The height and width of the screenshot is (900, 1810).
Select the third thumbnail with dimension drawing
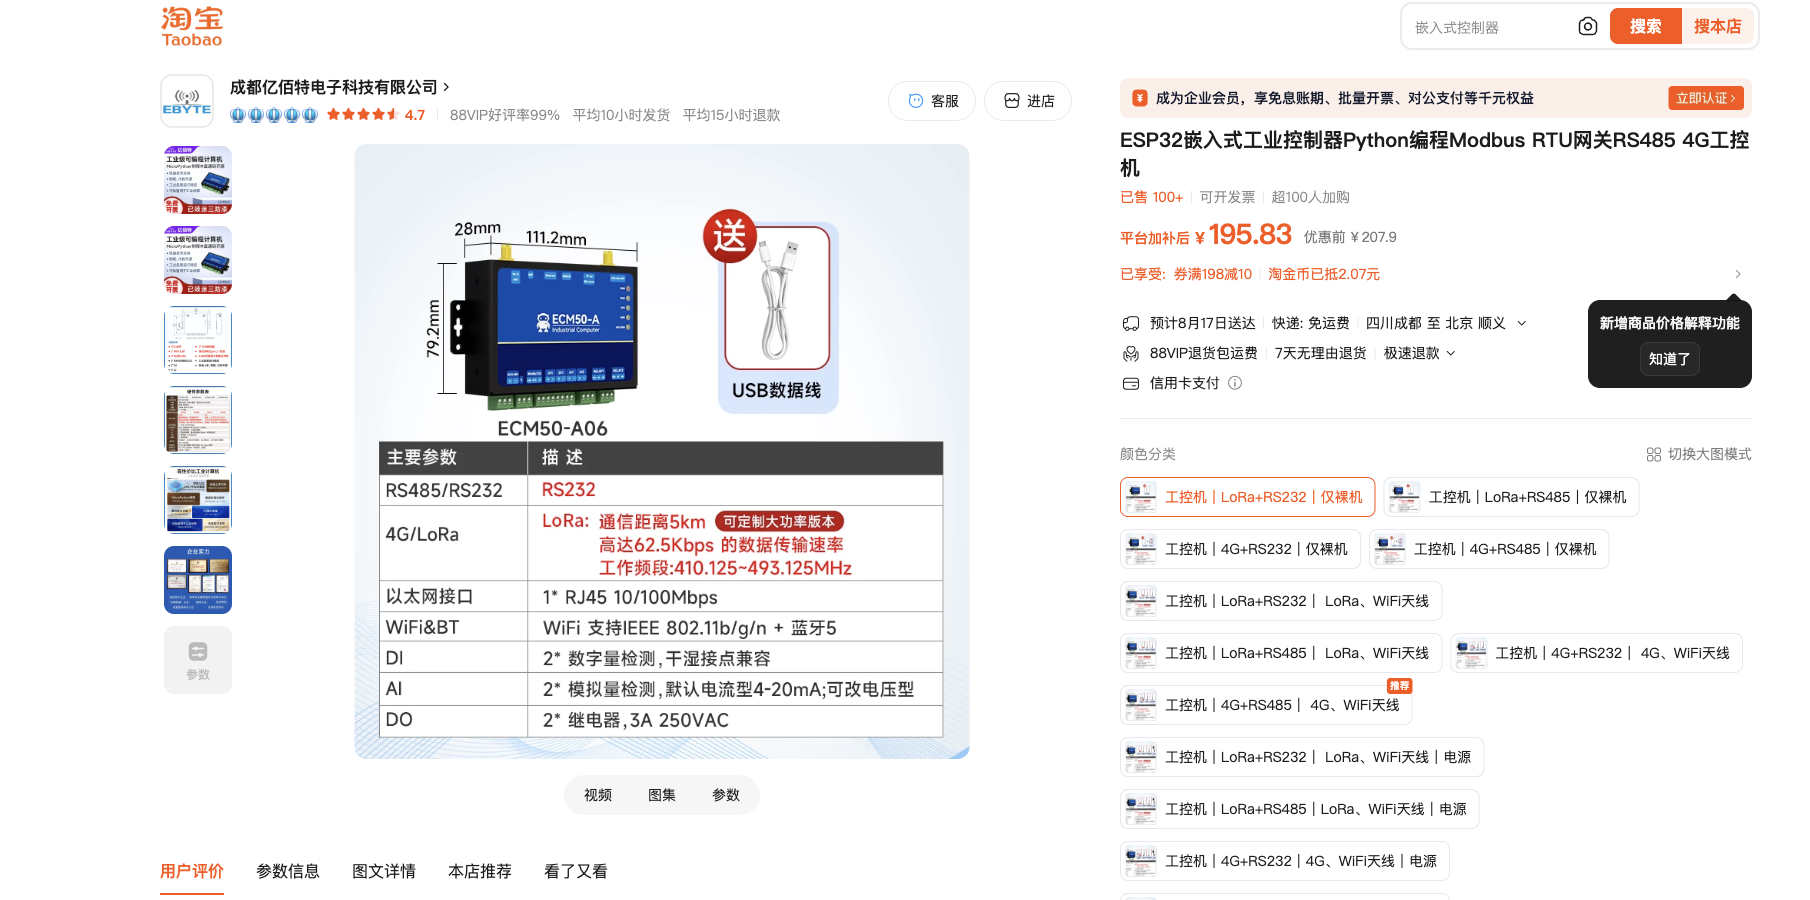click(x=198, y=340)
